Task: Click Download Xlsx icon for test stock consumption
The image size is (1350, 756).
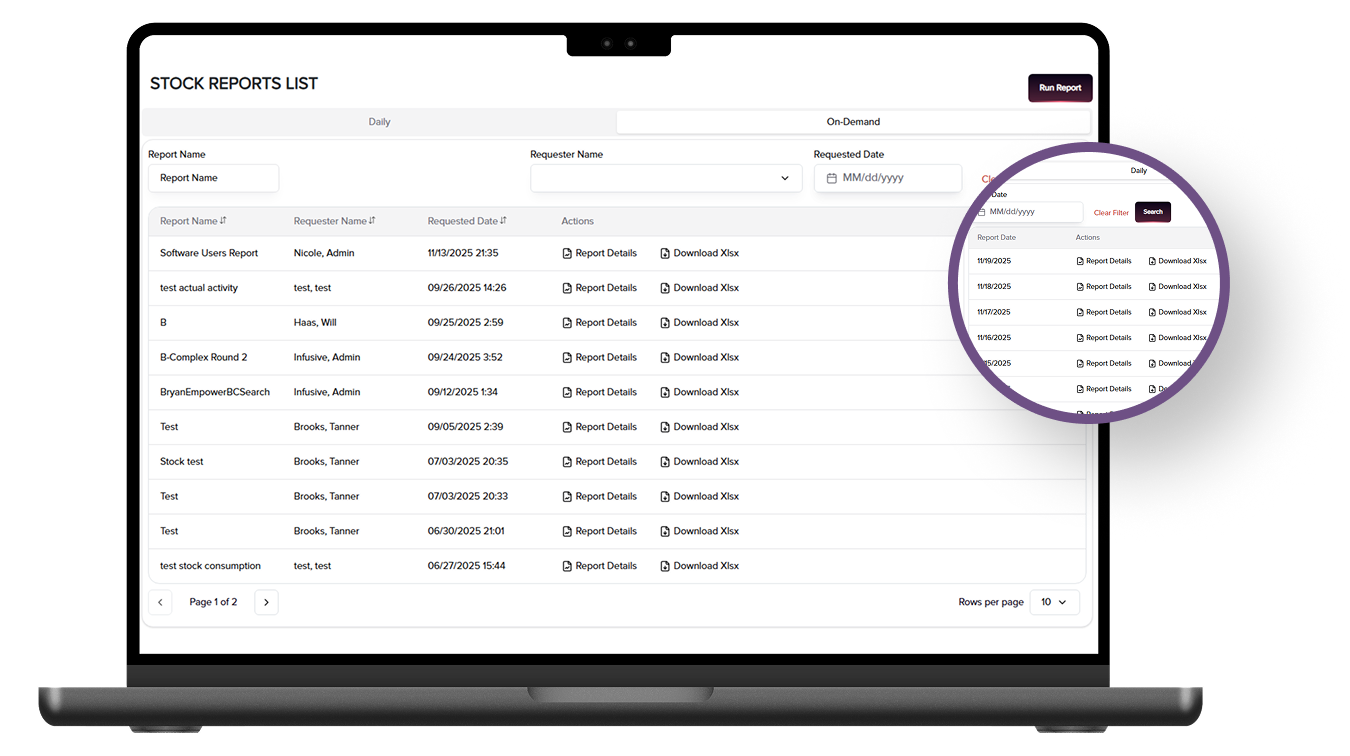Action: (x=665, y=566)
